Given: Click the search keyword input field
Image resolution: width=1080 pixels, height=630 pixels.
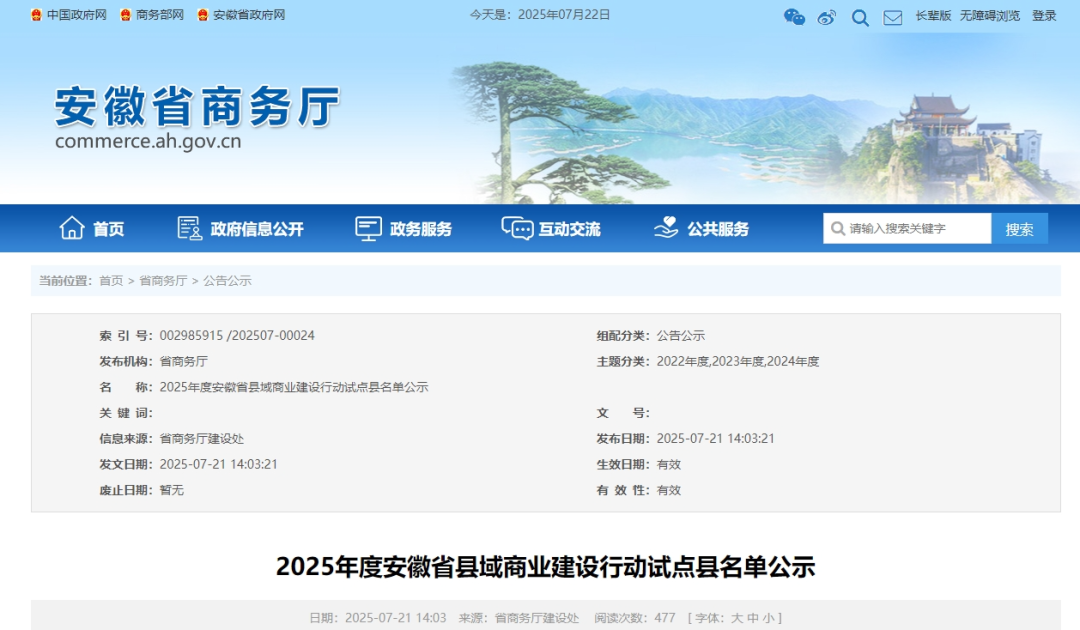Looking at the screenshot, I should pos(917,228).
